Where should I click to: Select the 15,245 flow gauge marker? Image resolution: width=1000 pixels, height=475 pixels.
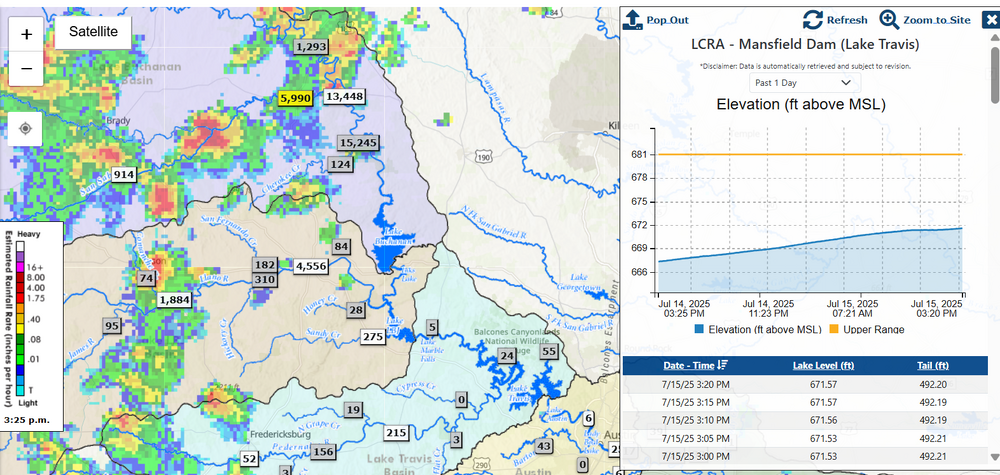pyautogui.click(x=358, y=143)
